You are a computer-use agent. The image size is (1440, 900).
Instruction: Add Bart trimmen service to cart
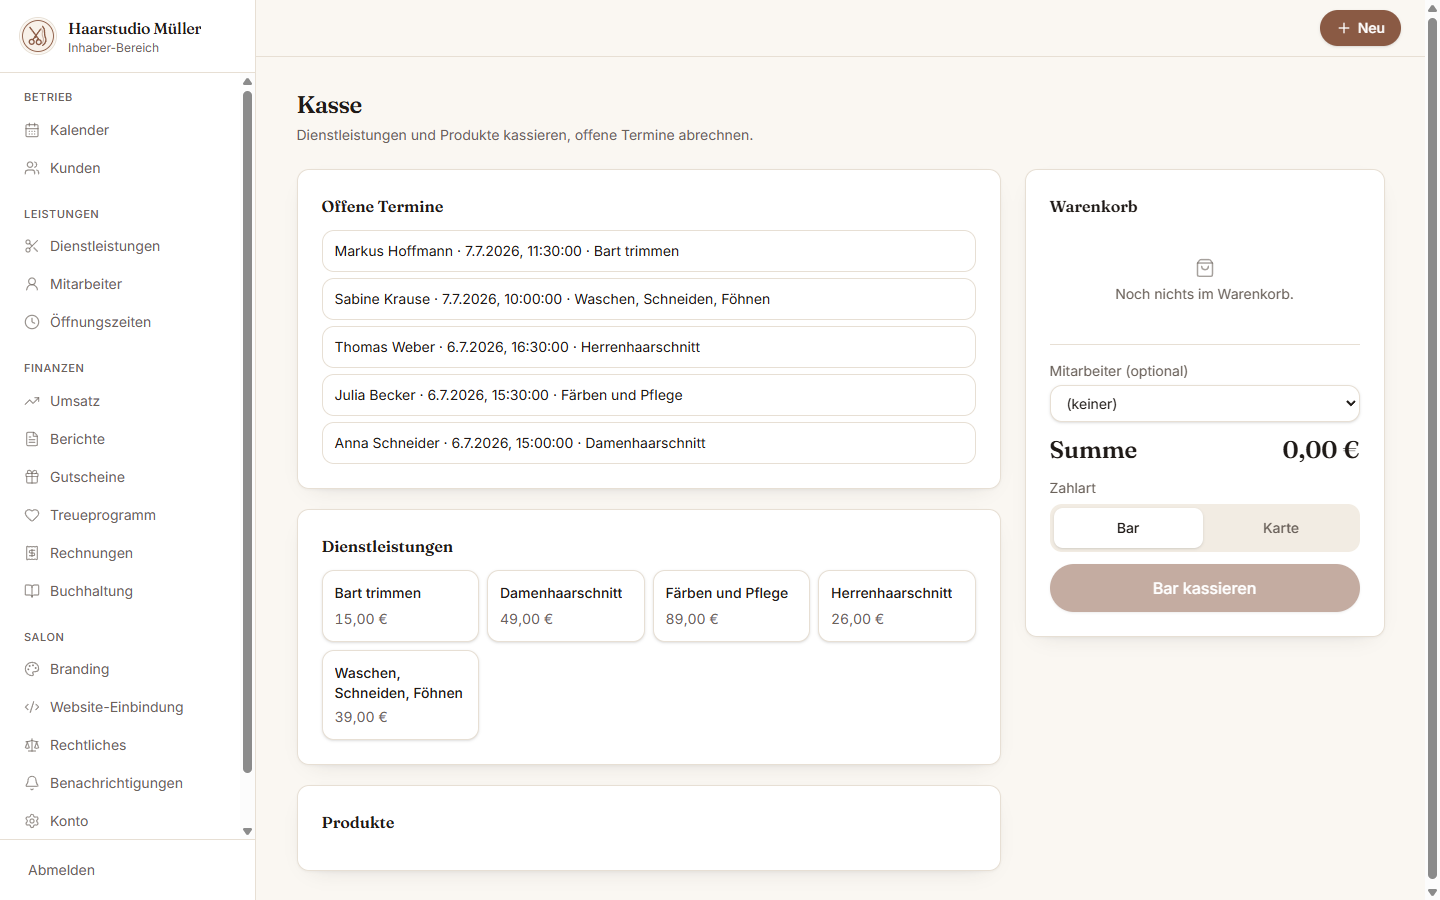pos(400,606)
